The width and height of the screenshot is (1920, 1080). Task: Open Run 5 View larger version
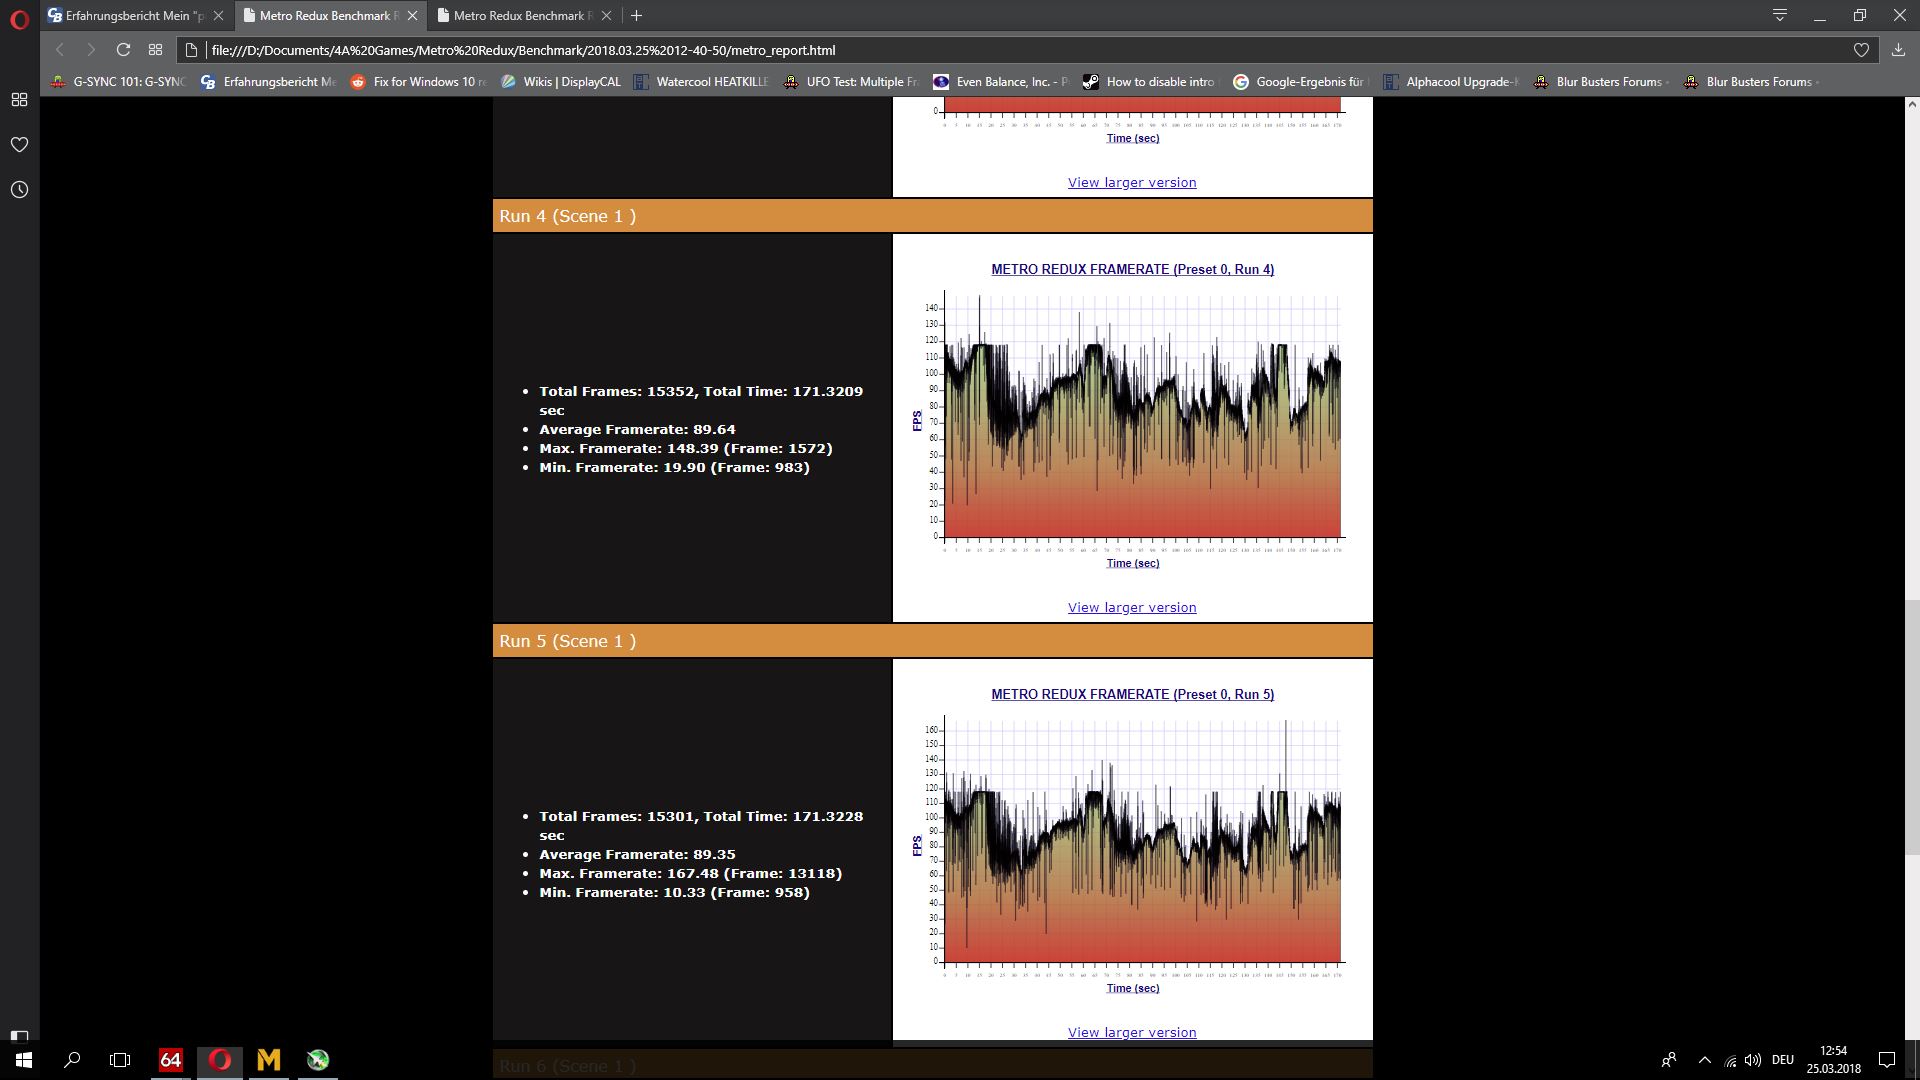1132,1032
